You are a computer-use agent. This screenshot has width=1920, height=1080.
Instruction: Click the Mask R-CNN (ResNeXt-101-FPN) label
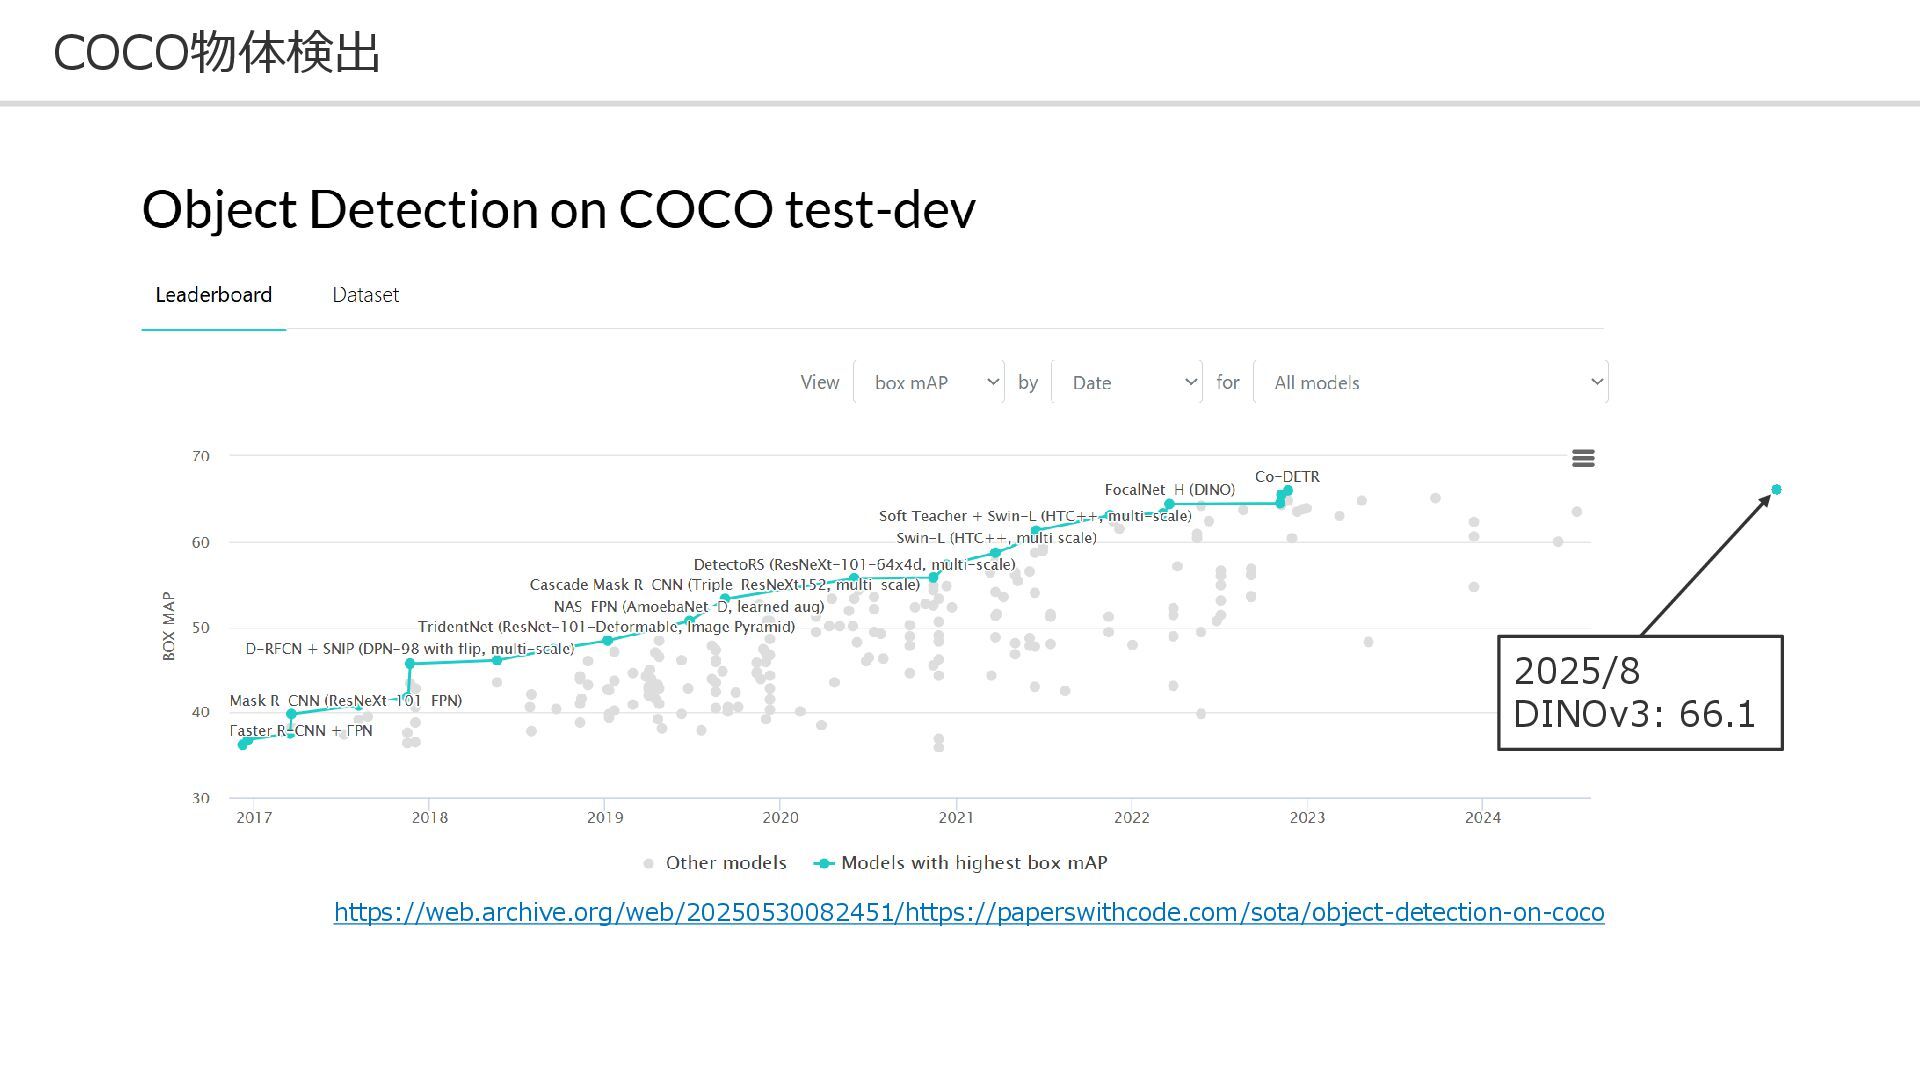point(346,701)
